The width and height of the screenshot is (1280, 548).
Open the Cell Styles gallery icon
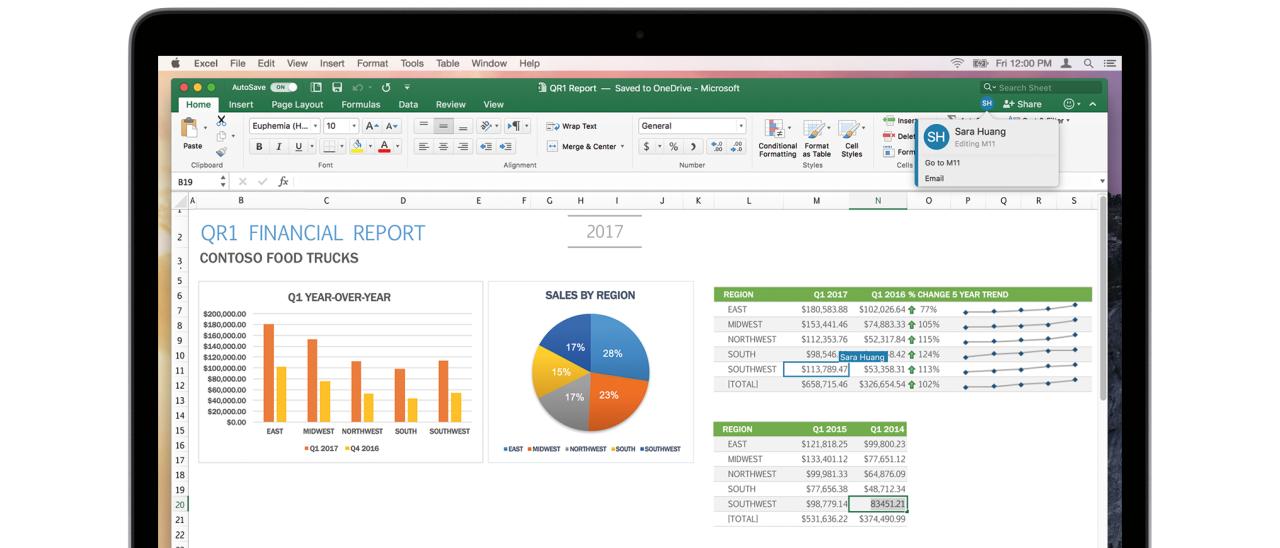coord(850,129)
